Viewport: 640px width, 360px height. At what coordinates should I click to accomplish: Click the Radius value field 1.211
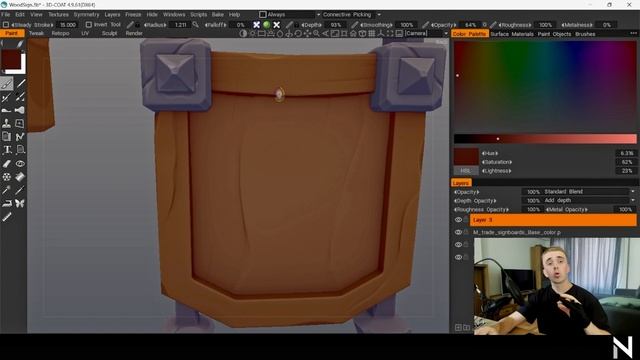click(x=180, y=25)
